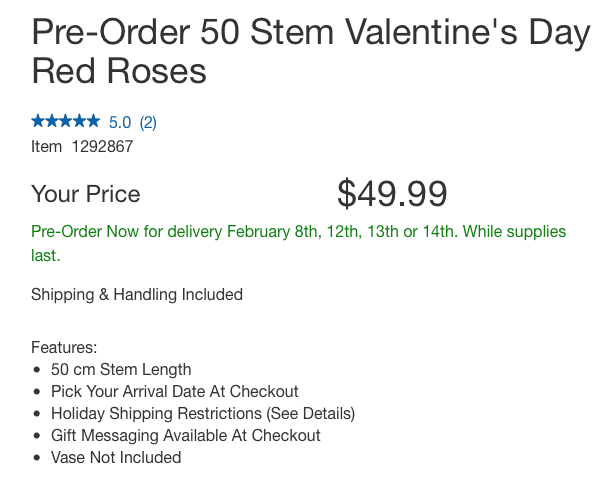The width and height of the screenshot is (609, 480).
Task: Click the Vase Not Included feature
Action: pyautogui.click(x=116, y=457)
